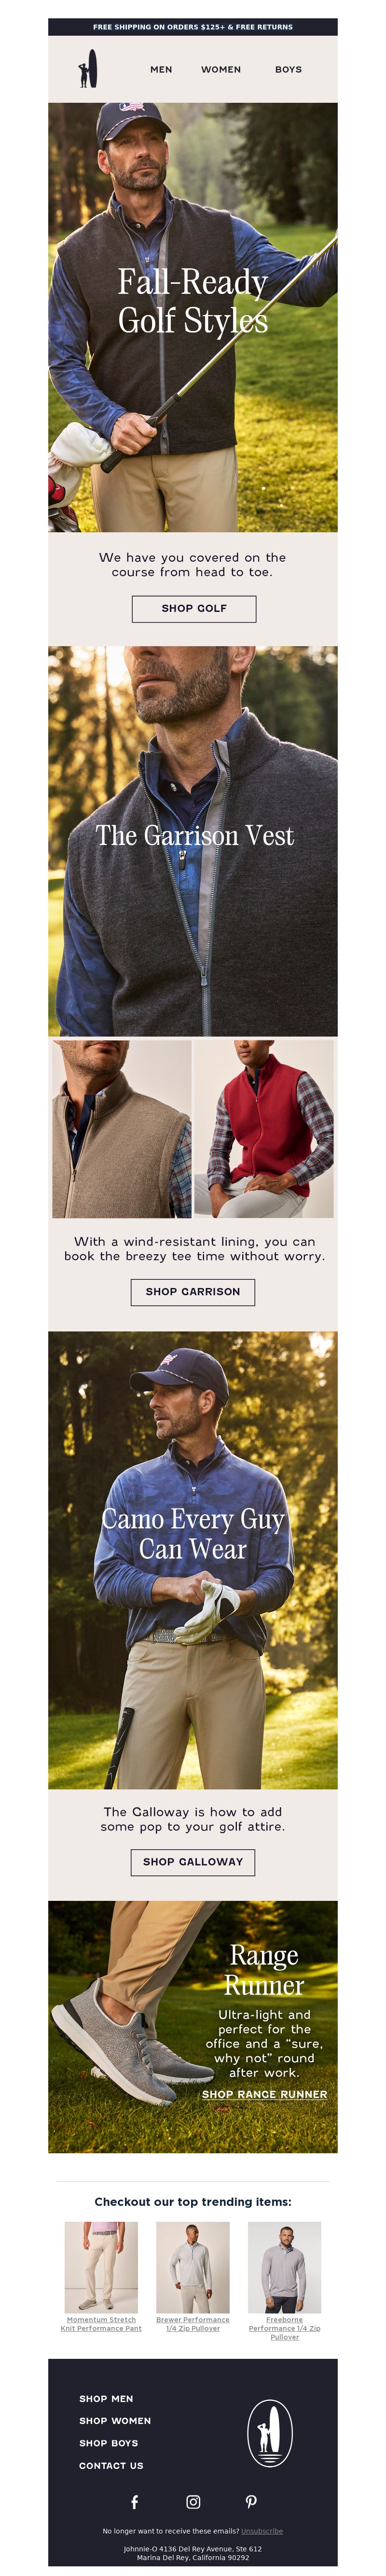386x2576 pixels.
Task: Open the BOYS navigation item
Action: tap(288, 70)
